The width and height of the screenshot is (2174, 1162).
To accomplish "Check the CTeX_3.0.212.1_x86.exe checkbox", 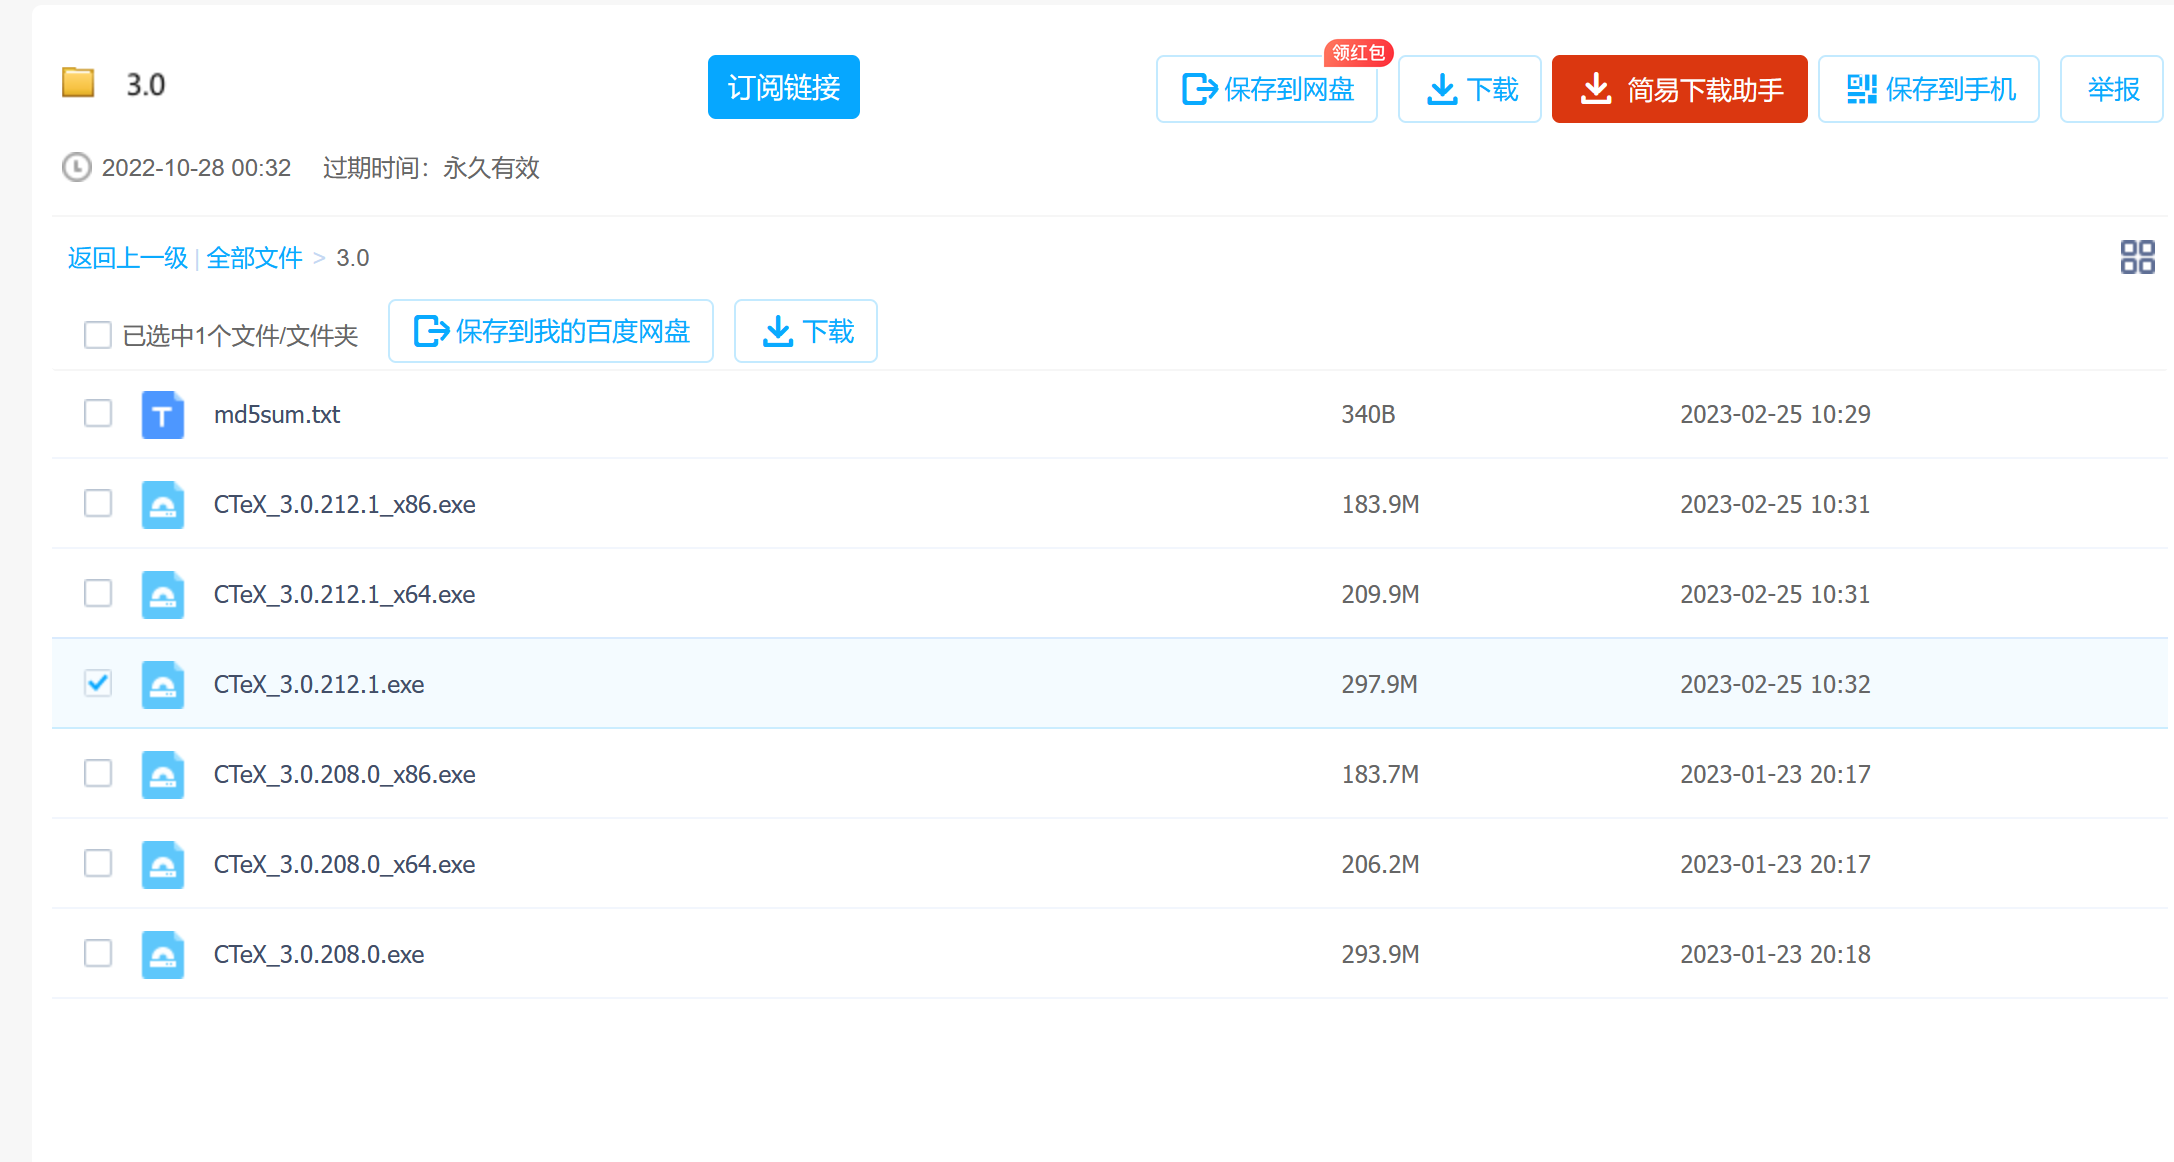I will [x=98, y=503].
